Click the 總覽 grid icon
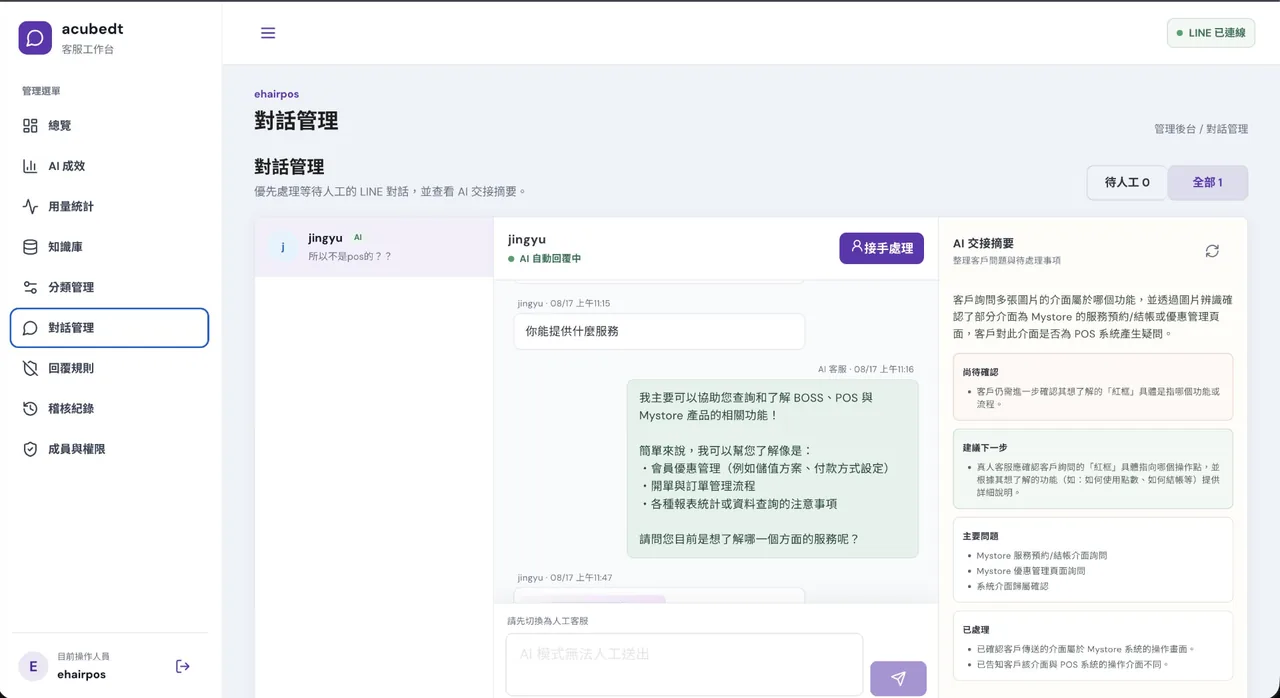The height and width of the screenshot is (698, 1280). [x=30, y=126]
